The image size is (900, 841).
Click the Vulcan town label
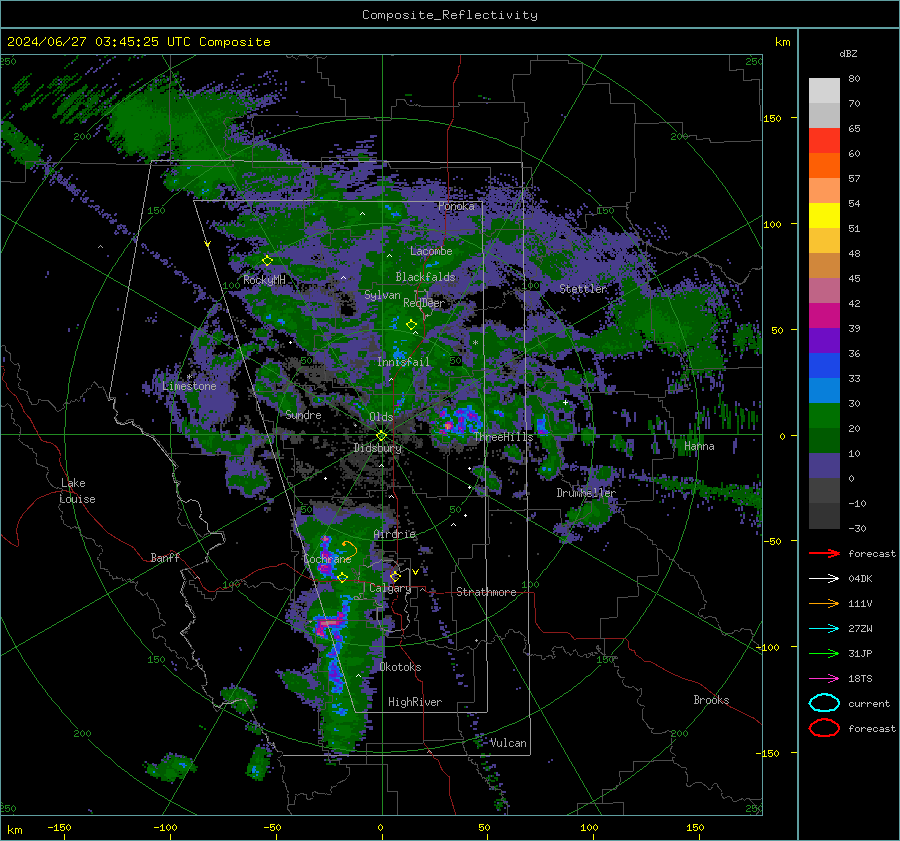(508, 743)
